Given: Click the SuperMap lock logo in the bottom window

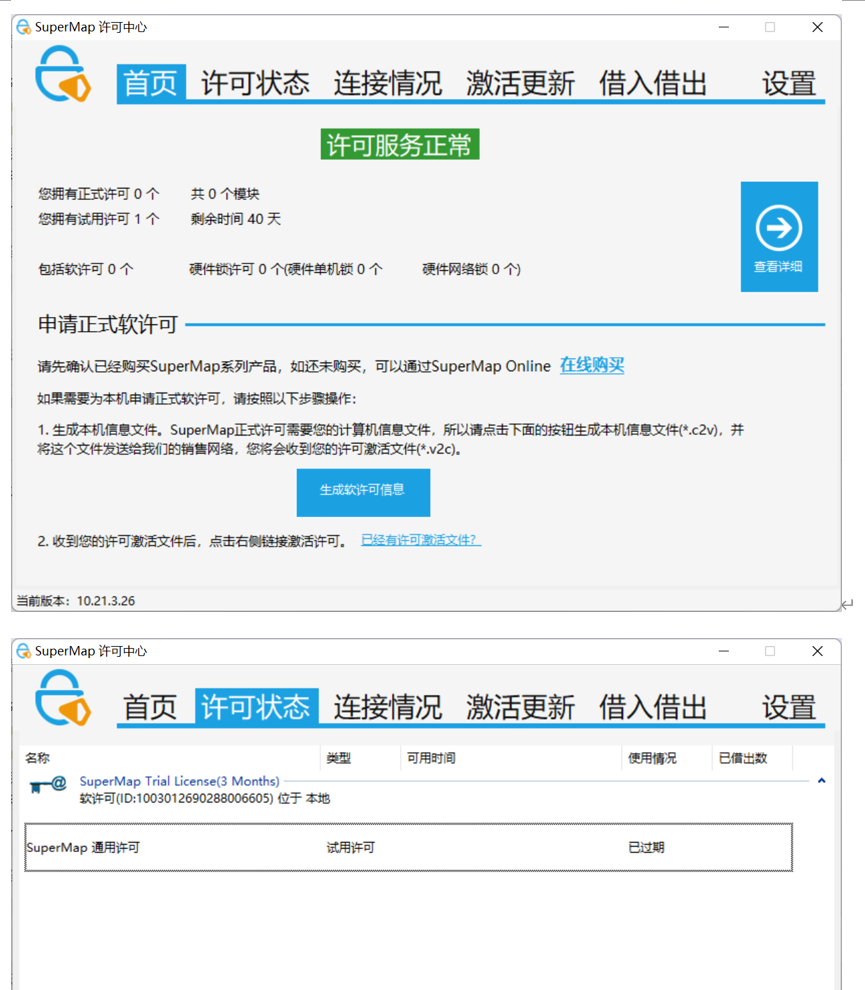Looking at the screenshot, I should [63, 698].
